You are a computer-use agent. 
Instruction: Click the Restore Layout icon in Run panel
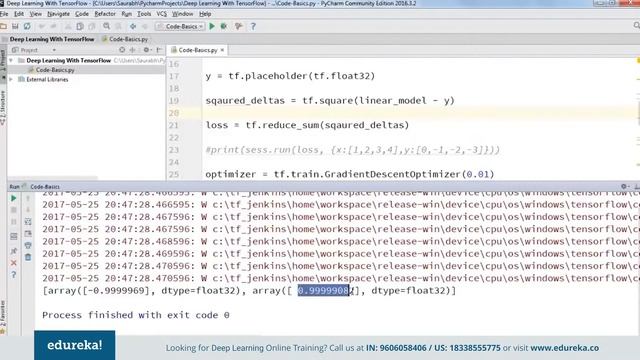13,236
